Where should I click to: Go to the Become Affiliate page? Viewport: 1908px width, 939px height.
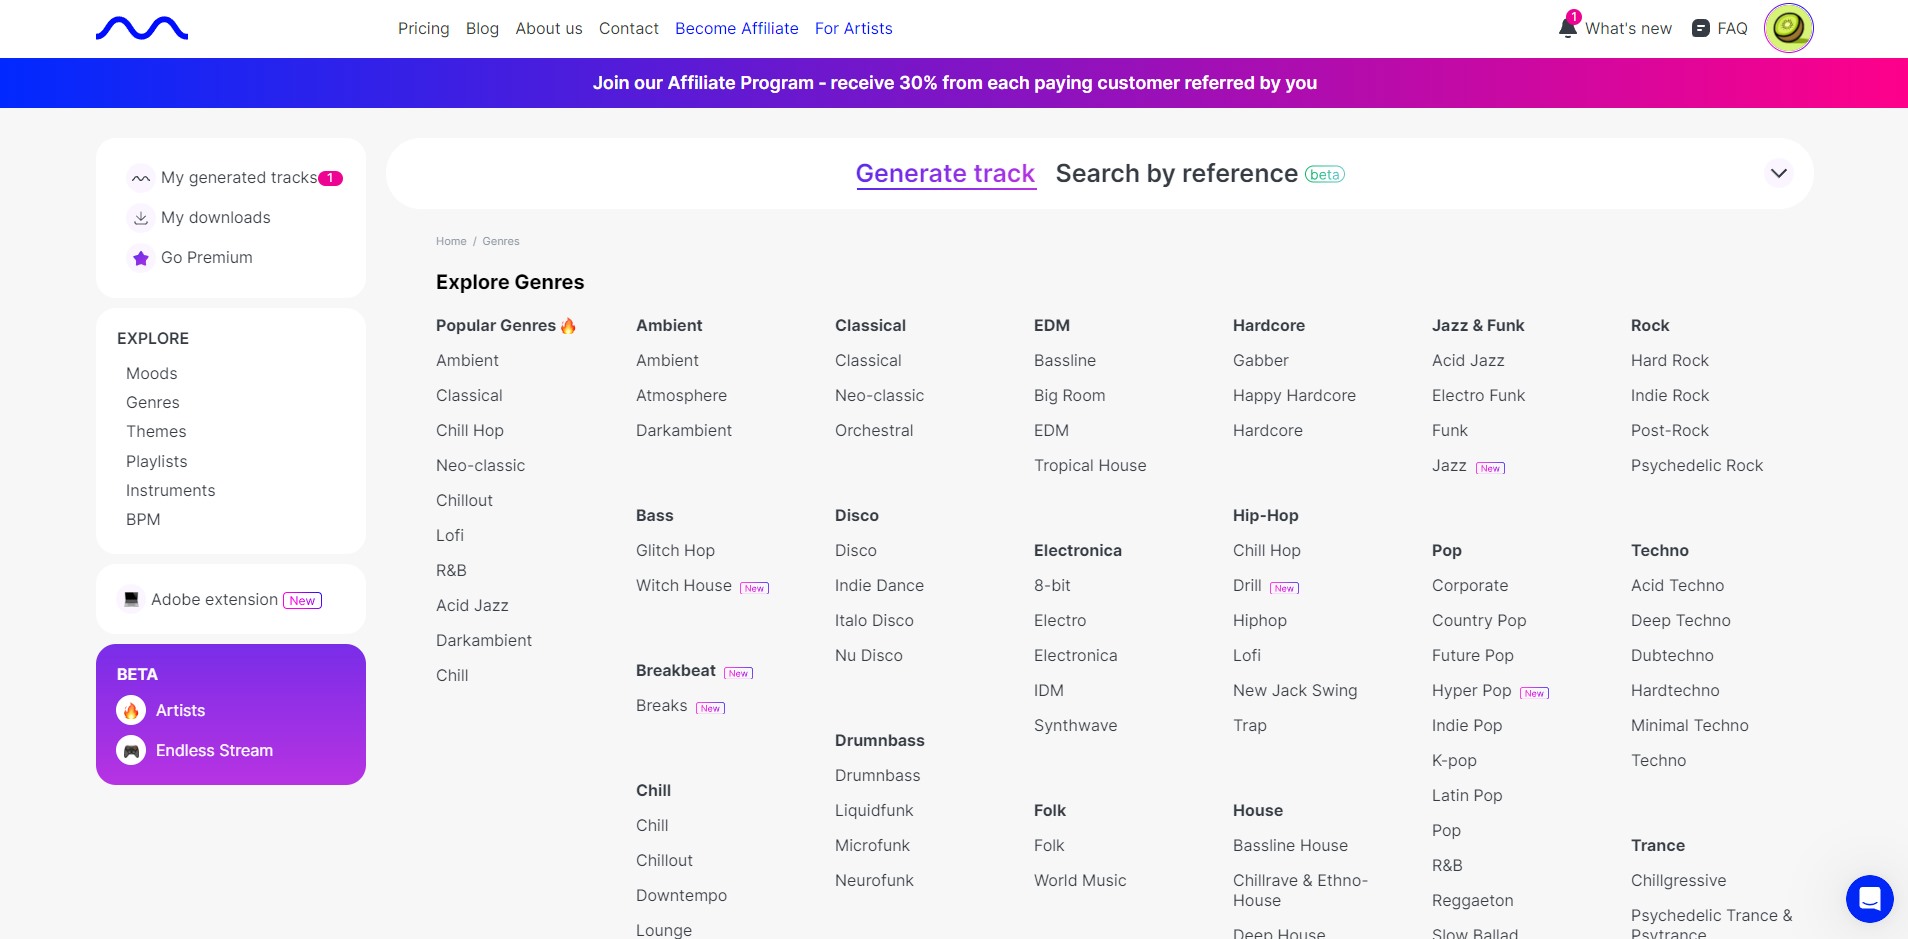point(737,29)
